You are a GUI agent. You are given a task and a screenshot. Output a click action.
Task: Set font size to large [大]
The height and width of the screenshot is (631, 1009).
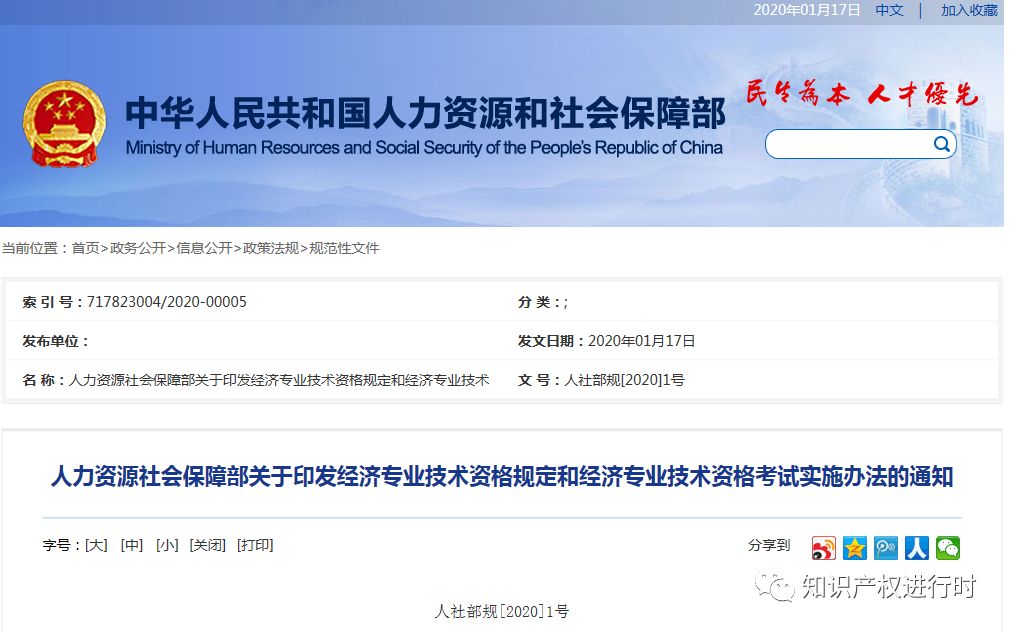pyautogui.click(x=96, y=545)
